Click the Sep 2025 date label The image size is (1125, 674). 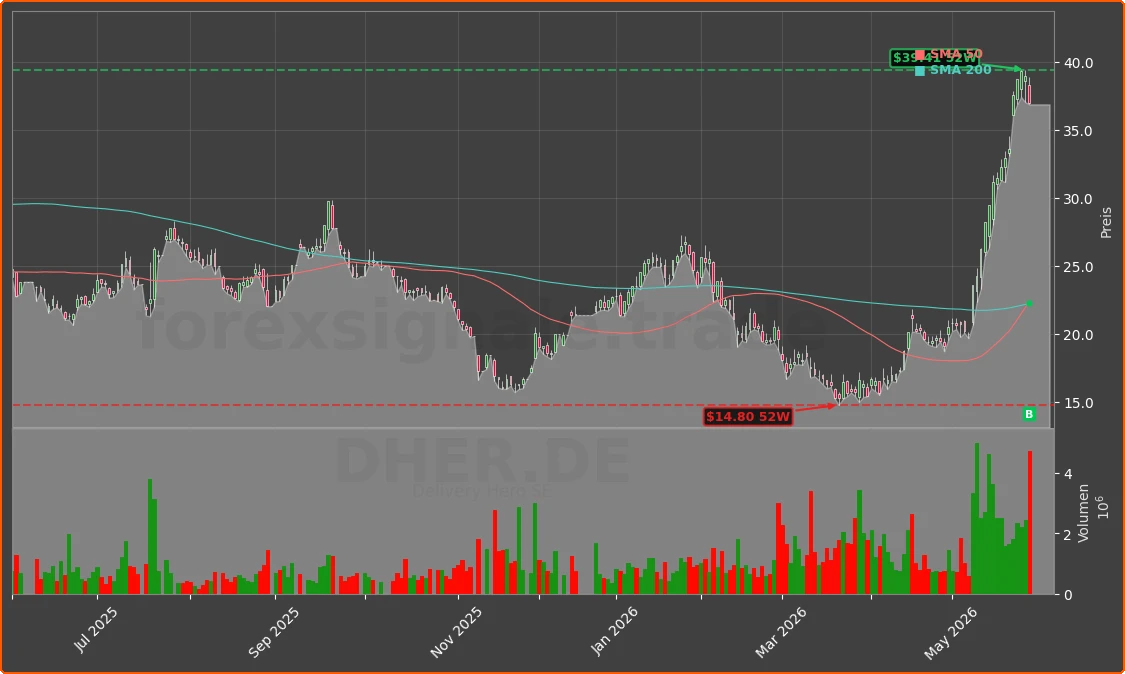tap(273, 632)
